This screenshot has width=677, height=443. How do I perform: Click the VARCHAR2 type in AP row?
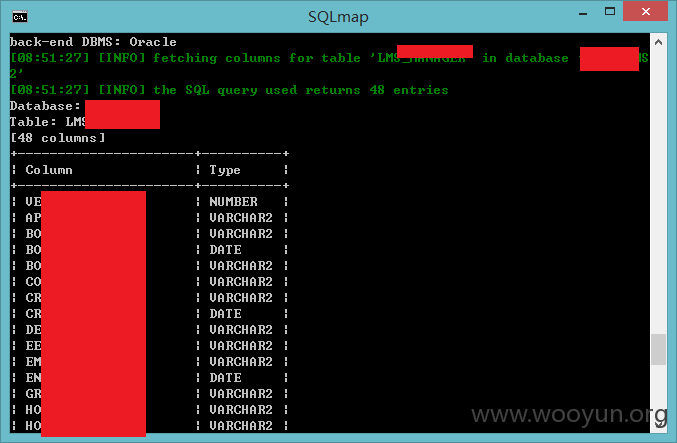241,218
